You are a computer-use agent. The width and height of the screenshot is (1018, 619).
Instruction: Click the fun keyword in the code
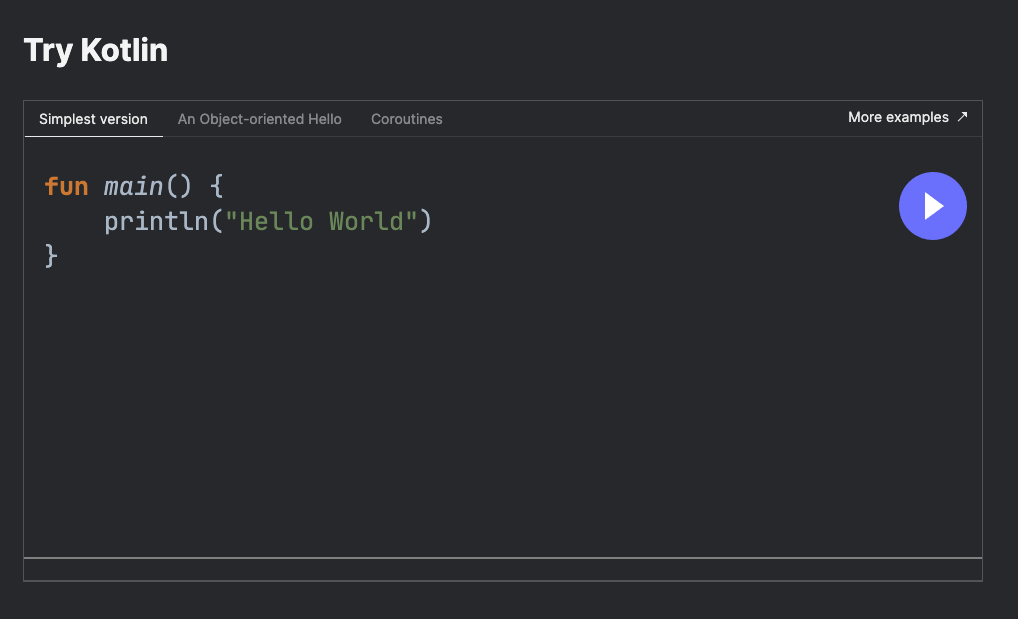(x=66, y=186)
